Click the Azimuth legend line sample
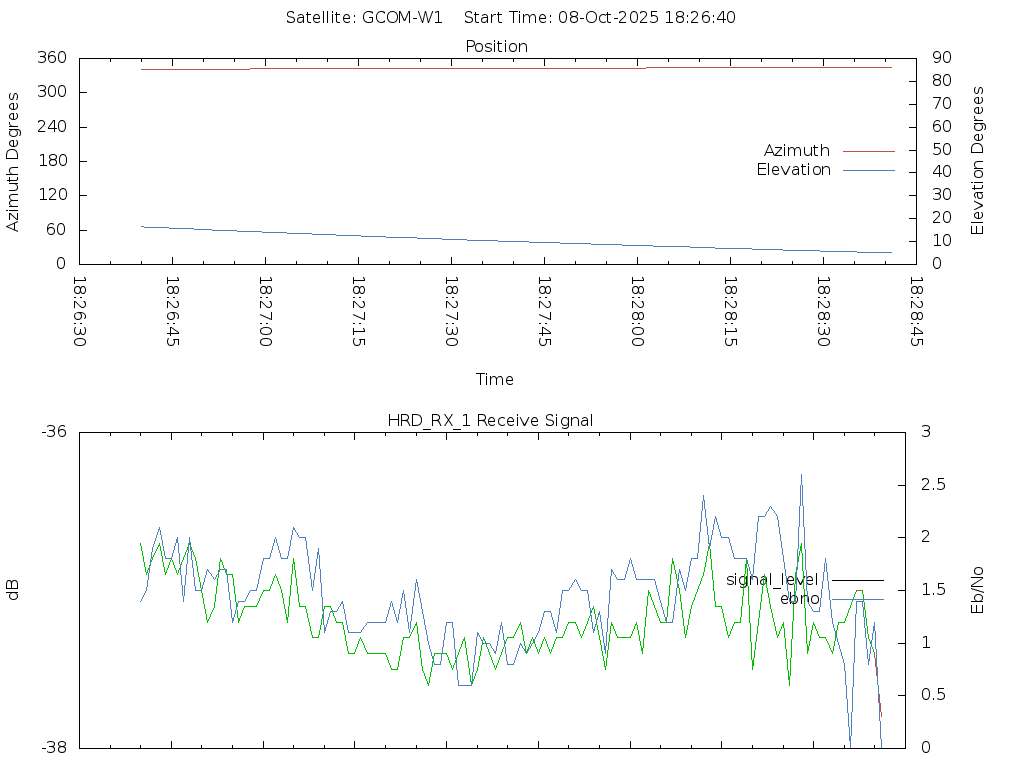 click(x=868, y=151)
